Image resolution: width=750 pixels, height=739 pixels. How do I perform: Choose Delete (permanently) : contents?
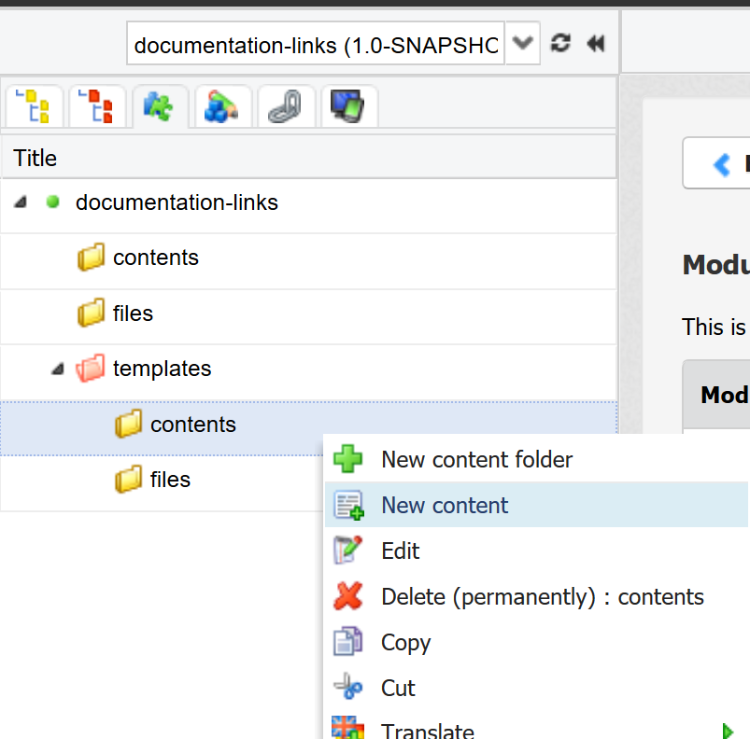(x=536, y=596)
